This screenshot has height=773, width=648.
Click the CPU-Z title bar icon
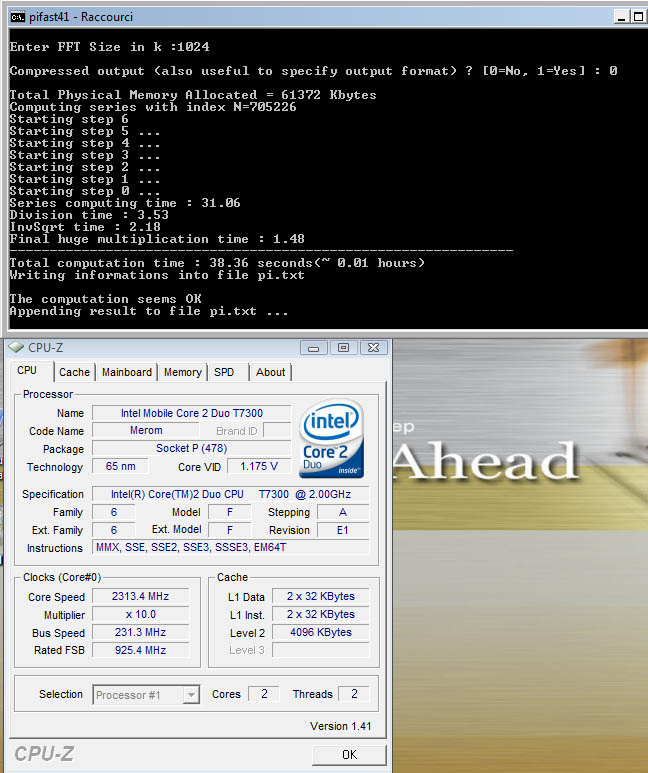(16, 348)
